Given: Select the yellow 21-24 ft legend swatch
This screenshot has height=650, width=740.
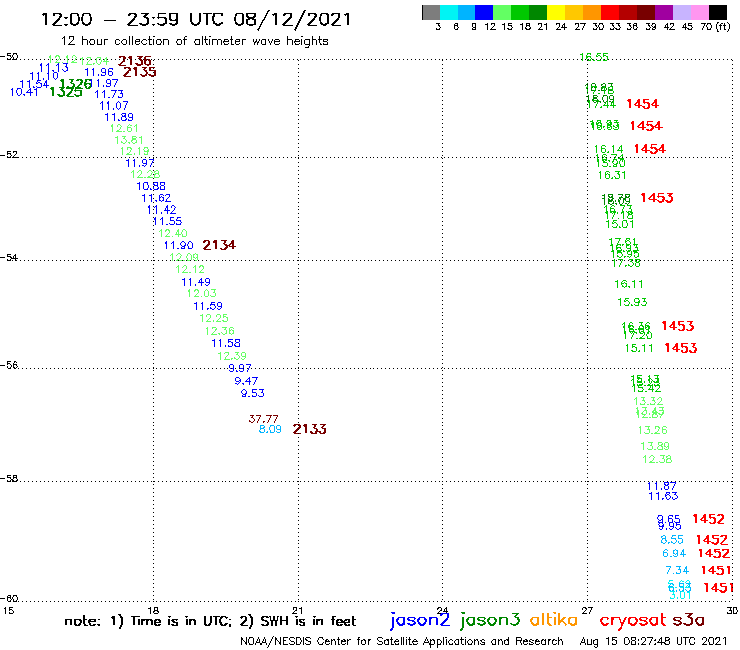Looking at the screenshot, I should pyautogui.click(x=556, y=12).
